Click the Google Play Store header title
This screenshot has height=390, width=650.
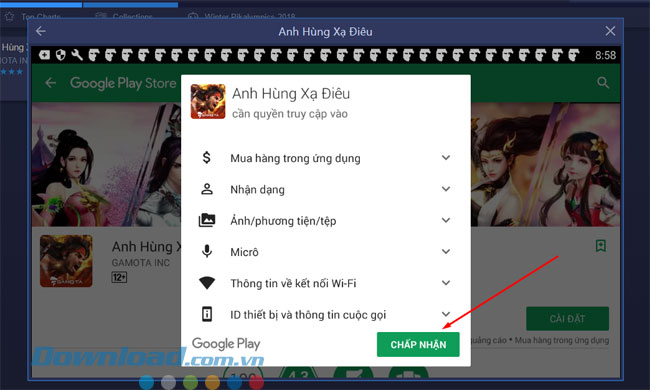[x=123, y=83]
